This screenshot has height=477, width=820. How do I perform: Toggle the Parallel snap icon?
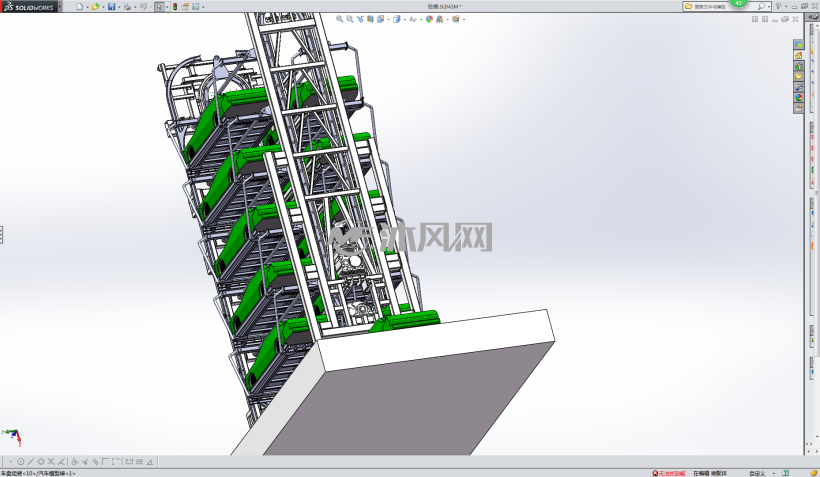tap(95, 461)
